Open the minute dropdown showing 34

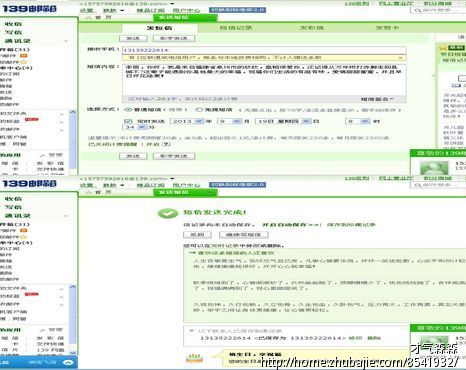135,127
